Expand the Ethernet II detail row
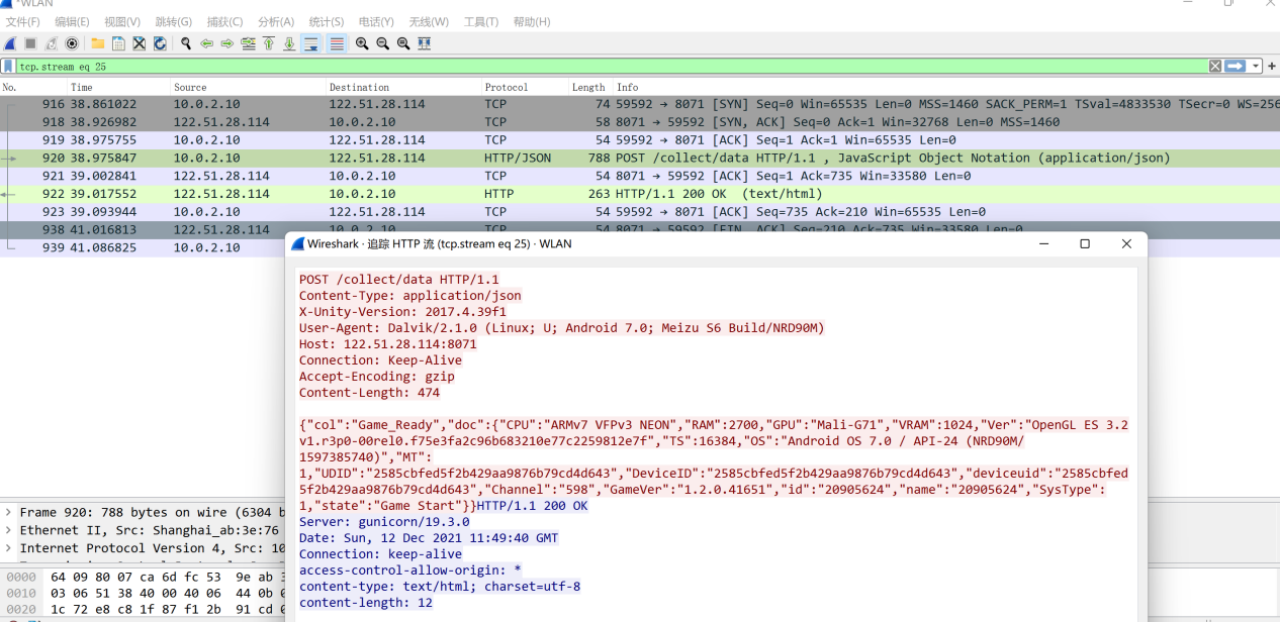1280x622 pixels. click(x=9, y=531)
